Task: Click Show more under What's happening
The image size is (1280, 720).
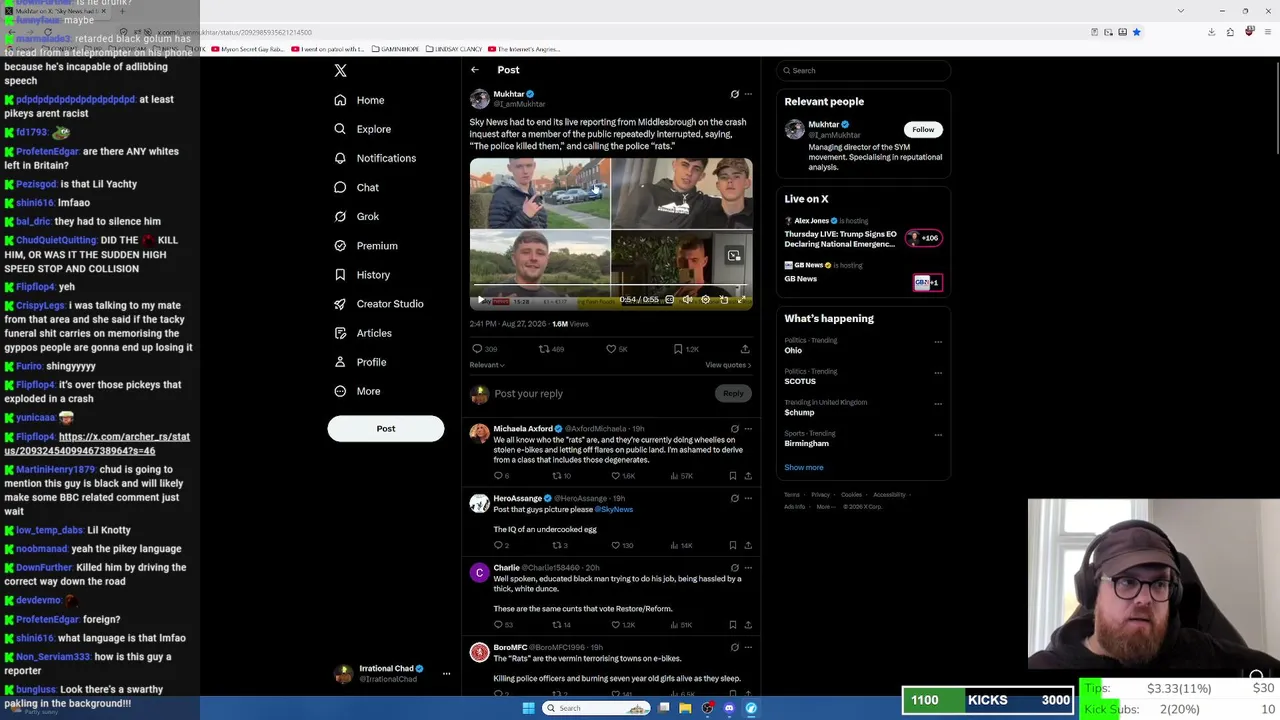Action: tap(804, 467)
